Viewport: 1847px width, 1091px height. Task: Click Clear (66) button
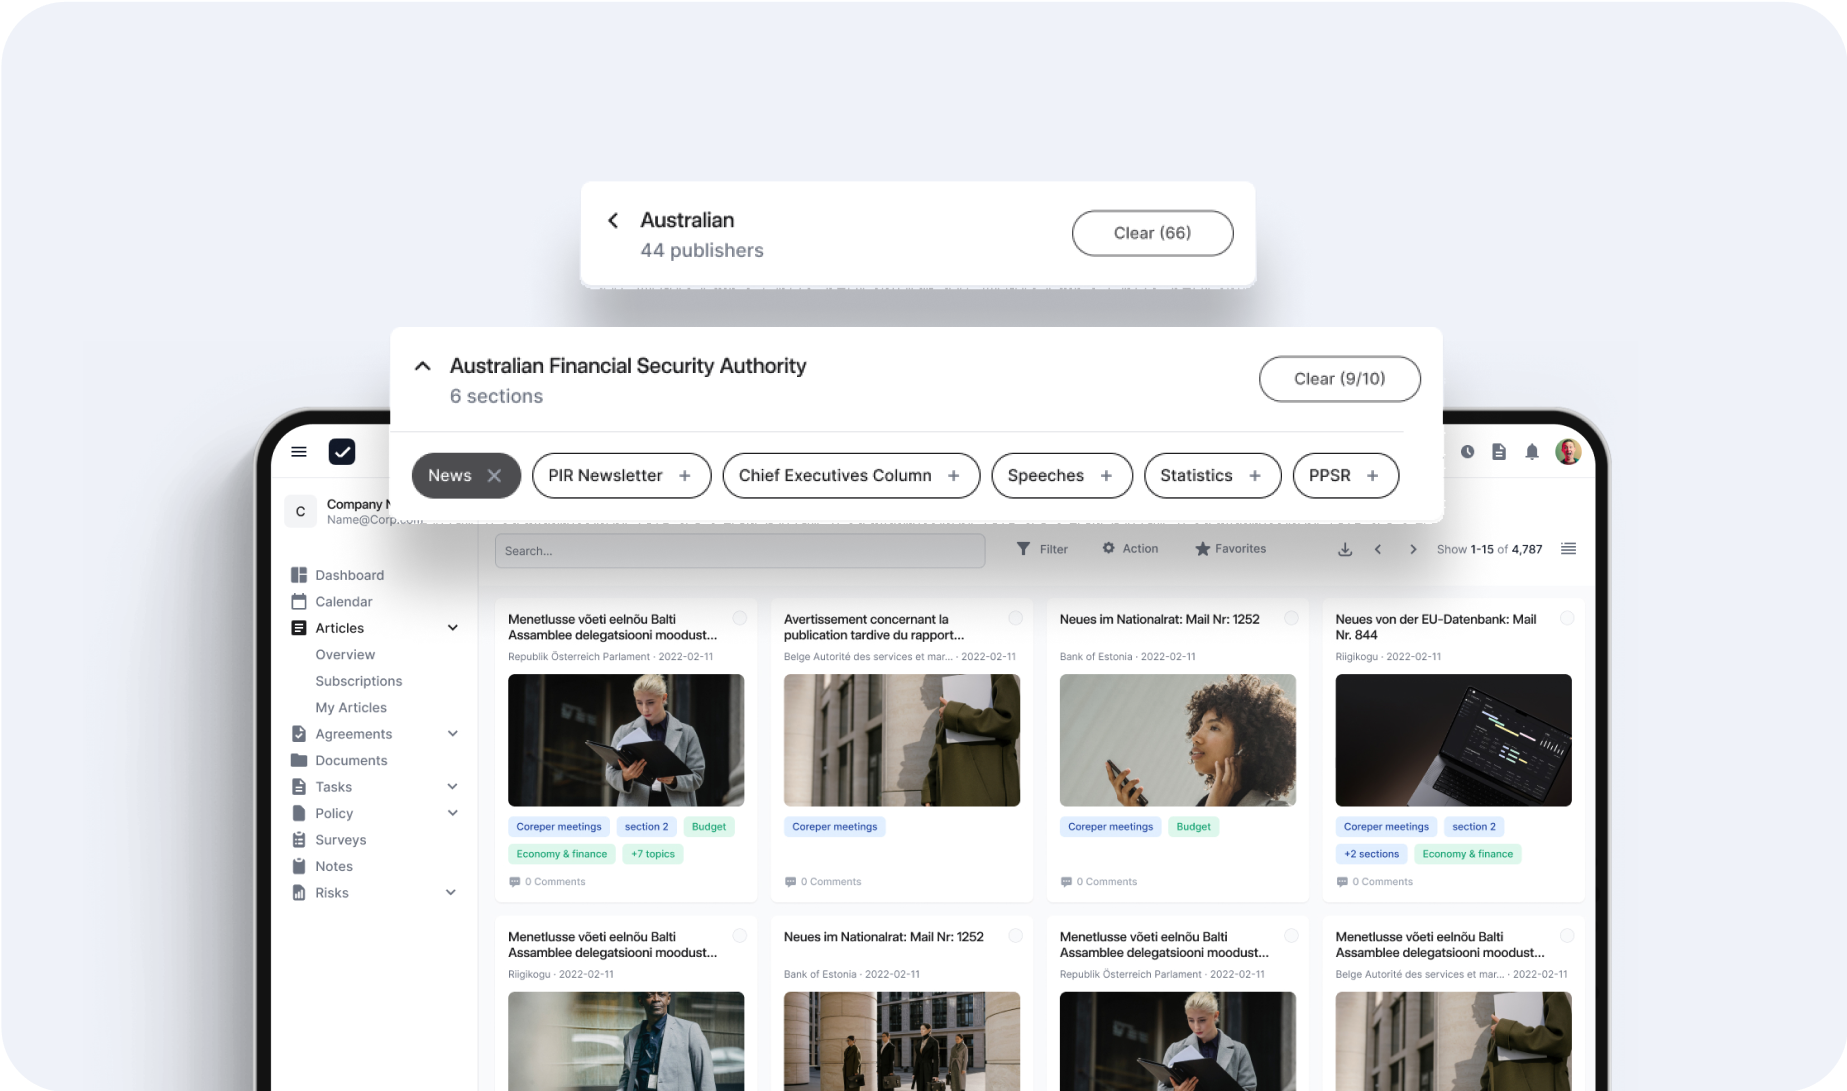[1152, 233]
